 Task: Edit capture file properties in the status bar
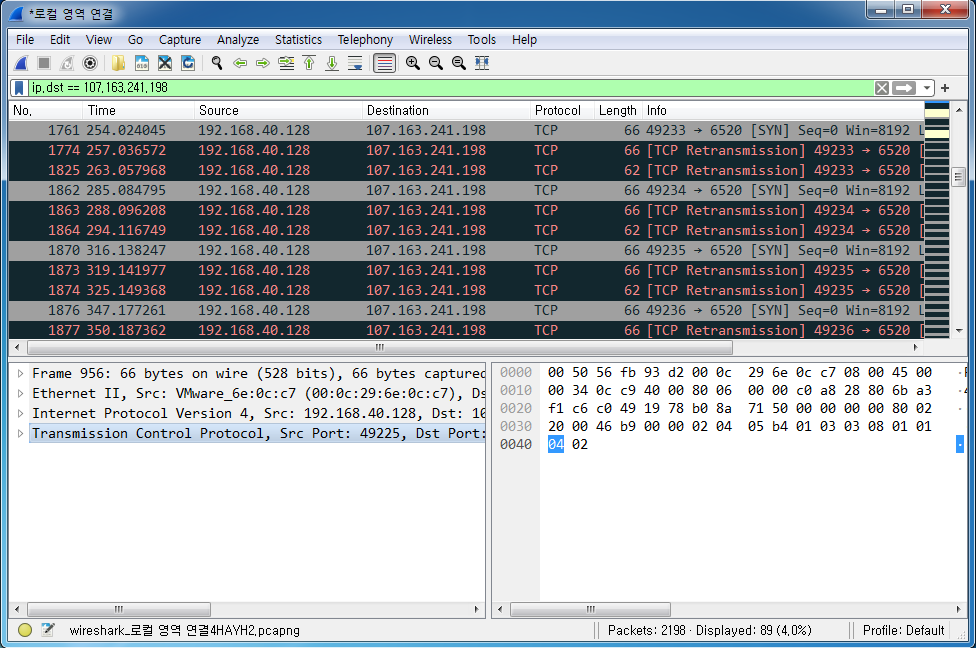[48, 630]
